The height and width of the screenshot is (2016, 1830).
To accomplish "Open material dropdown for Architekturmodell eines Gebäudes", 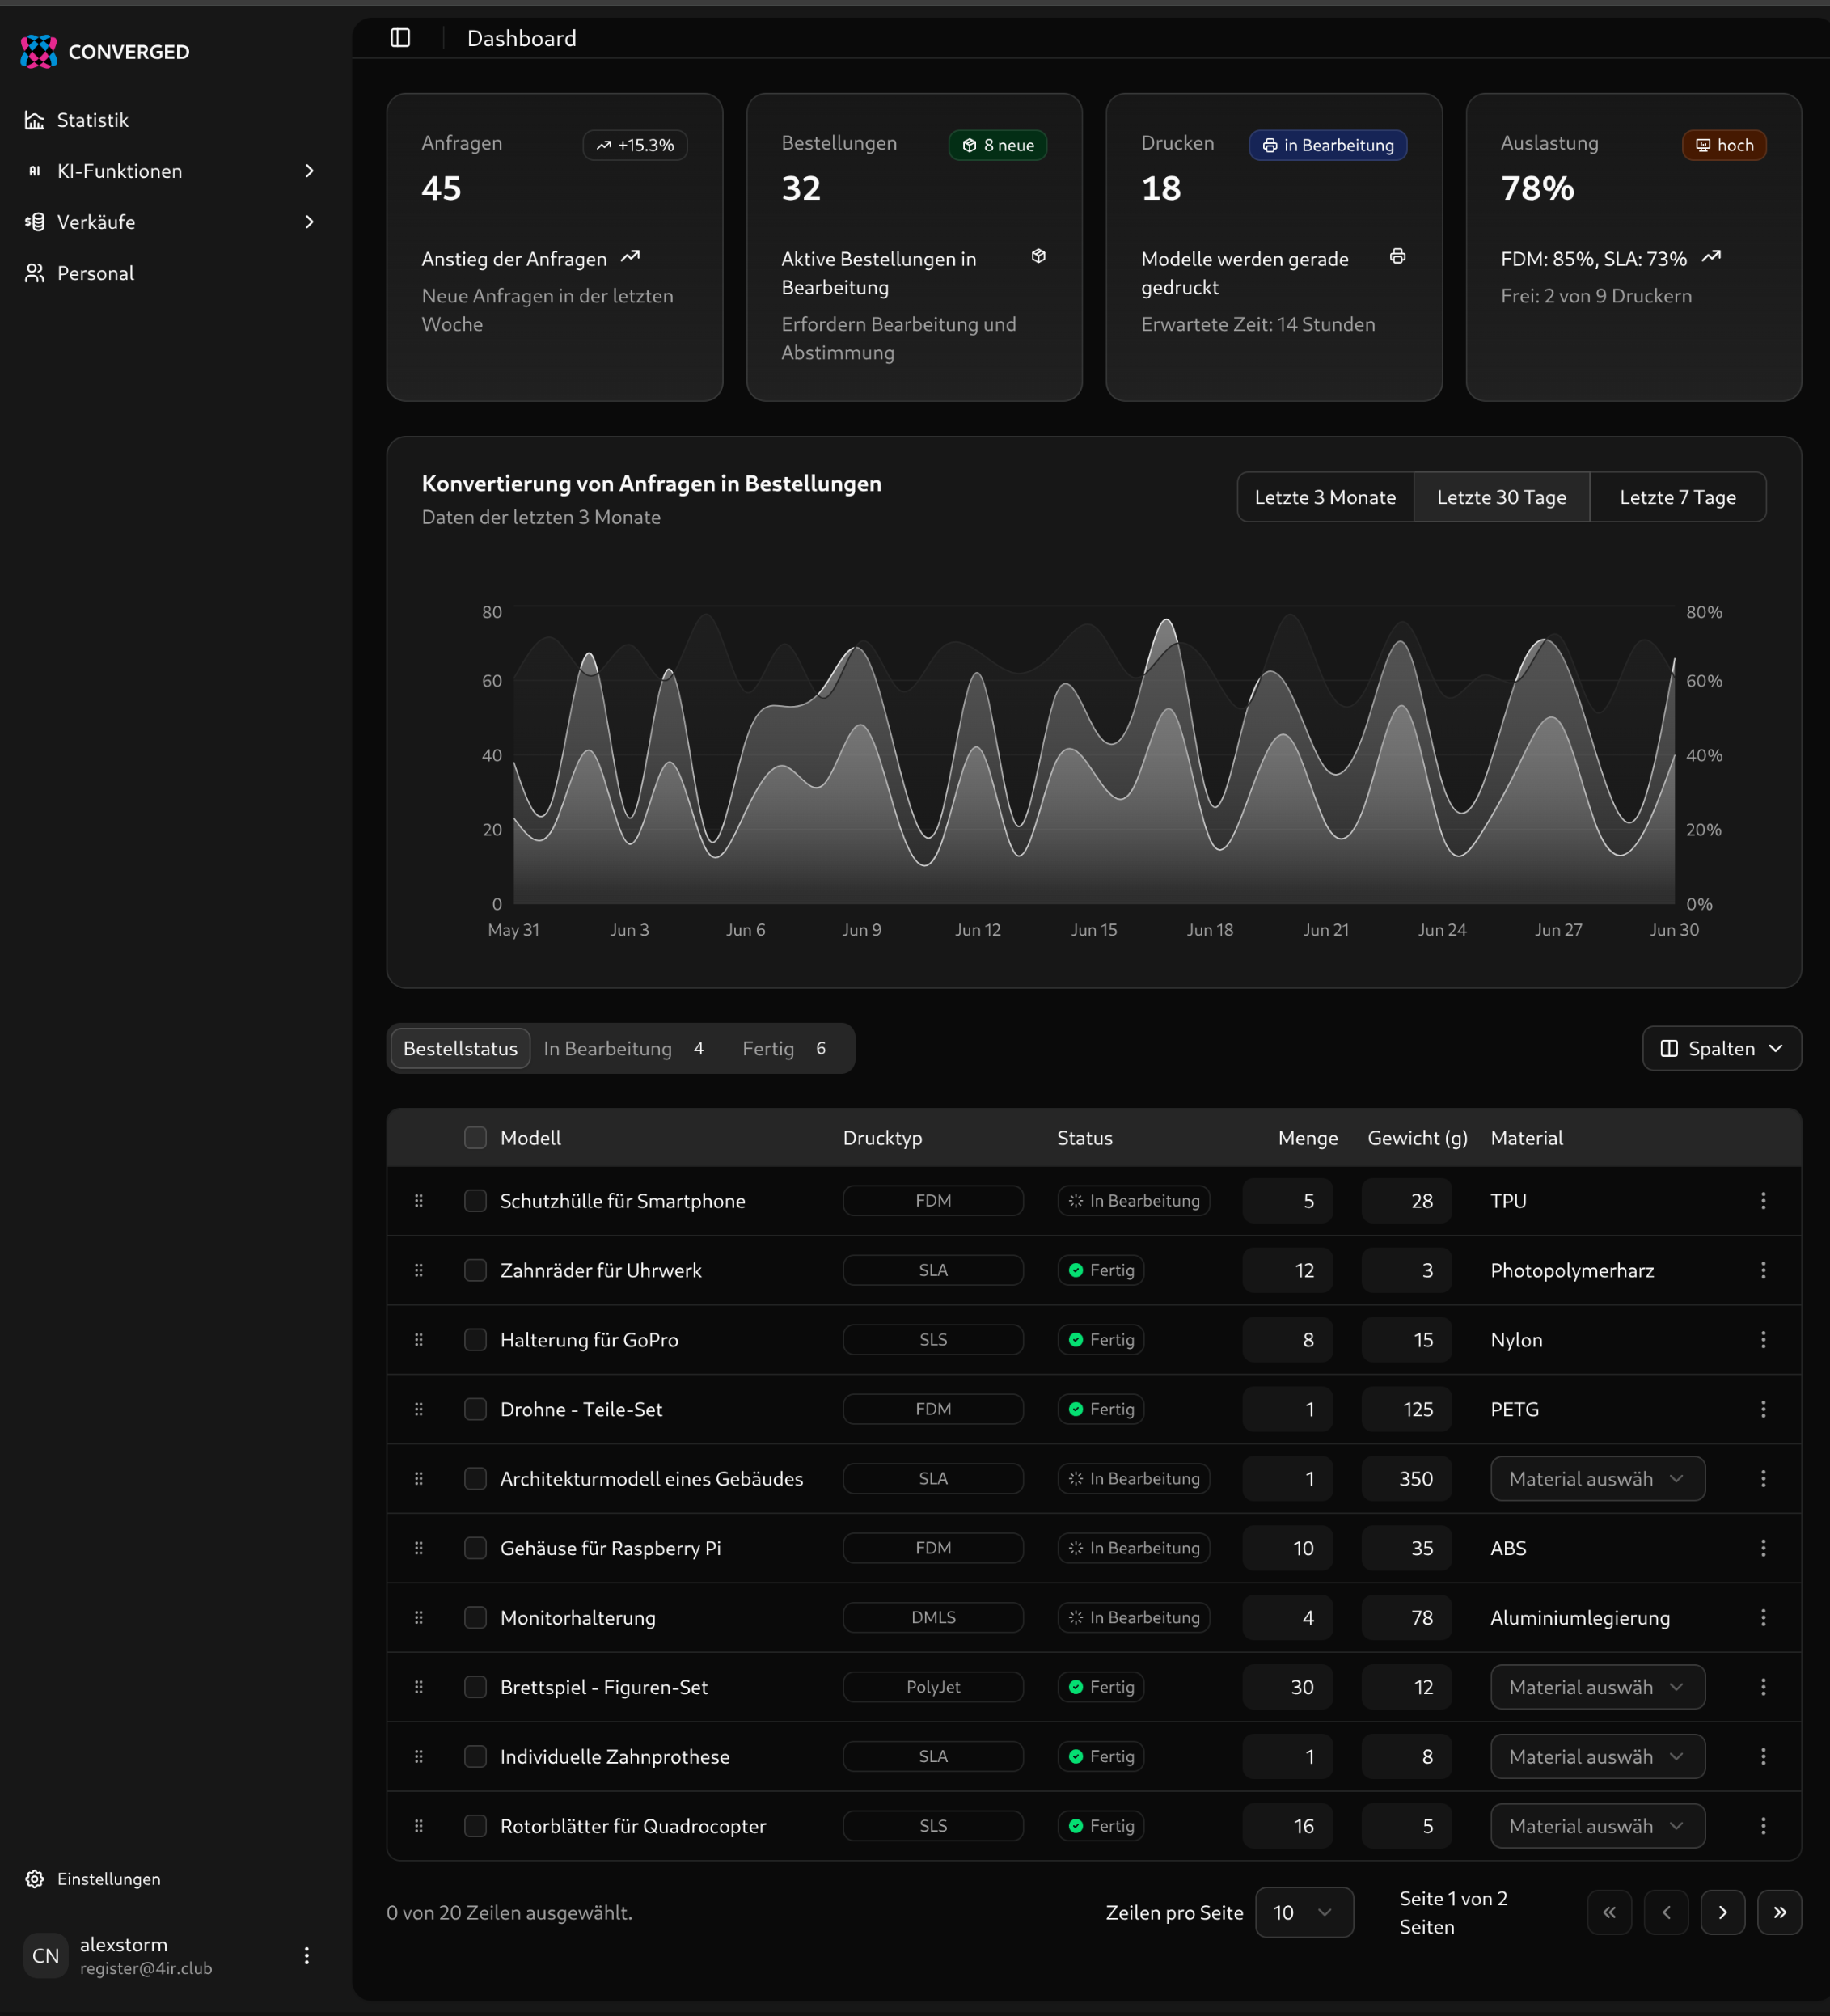I will point(1597,1478).
